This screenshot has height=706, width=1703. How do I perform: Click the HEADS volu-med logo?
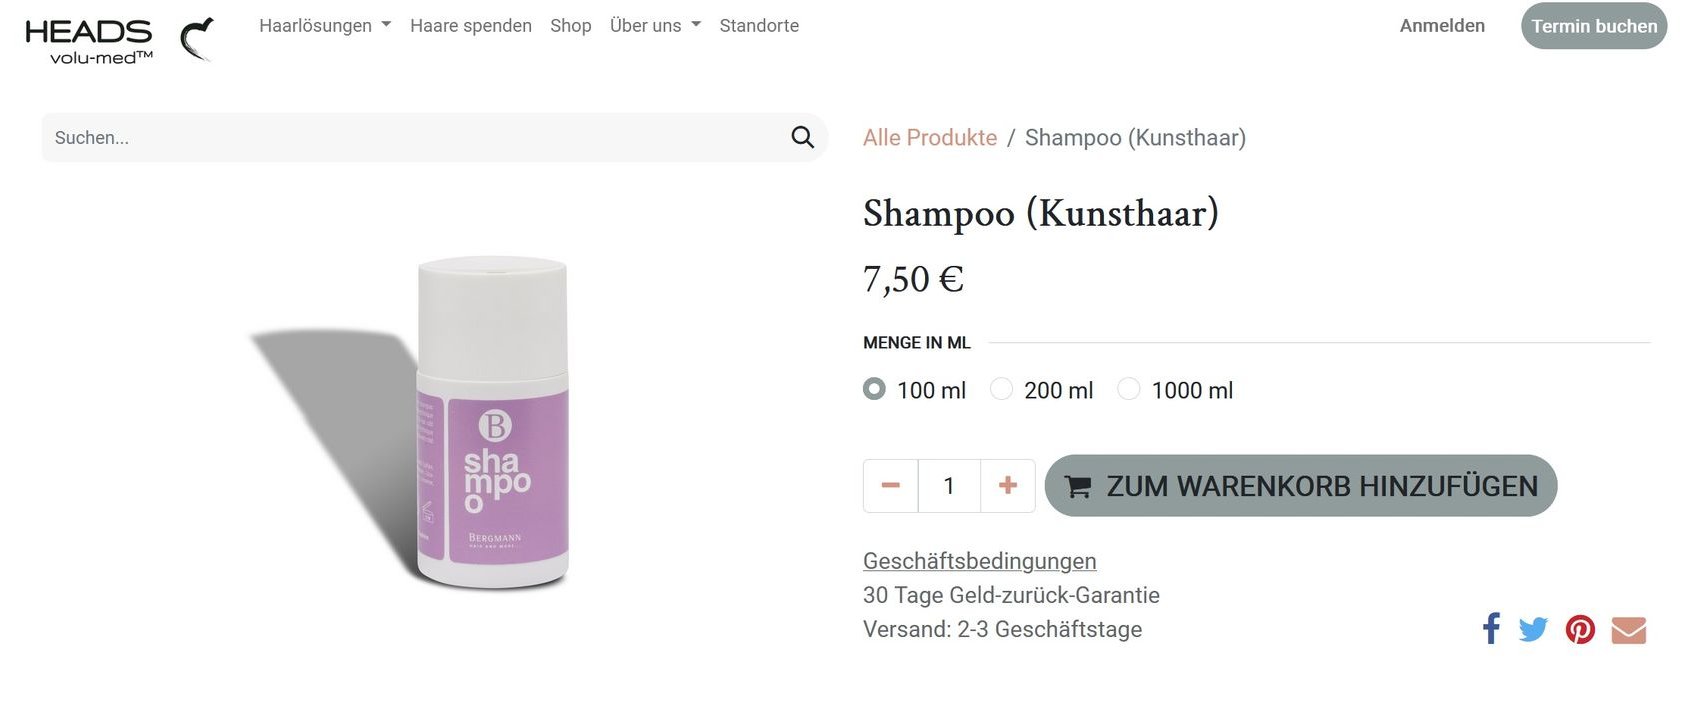[119, 40]
